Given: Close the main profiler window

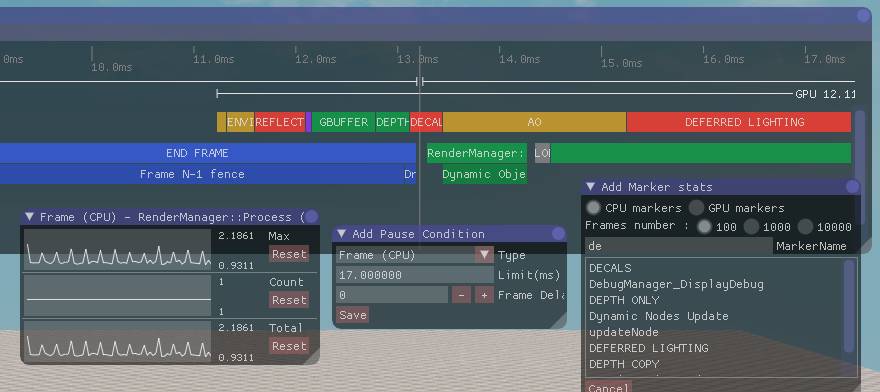Looking at the screenshot, I should tap(864, 16).
